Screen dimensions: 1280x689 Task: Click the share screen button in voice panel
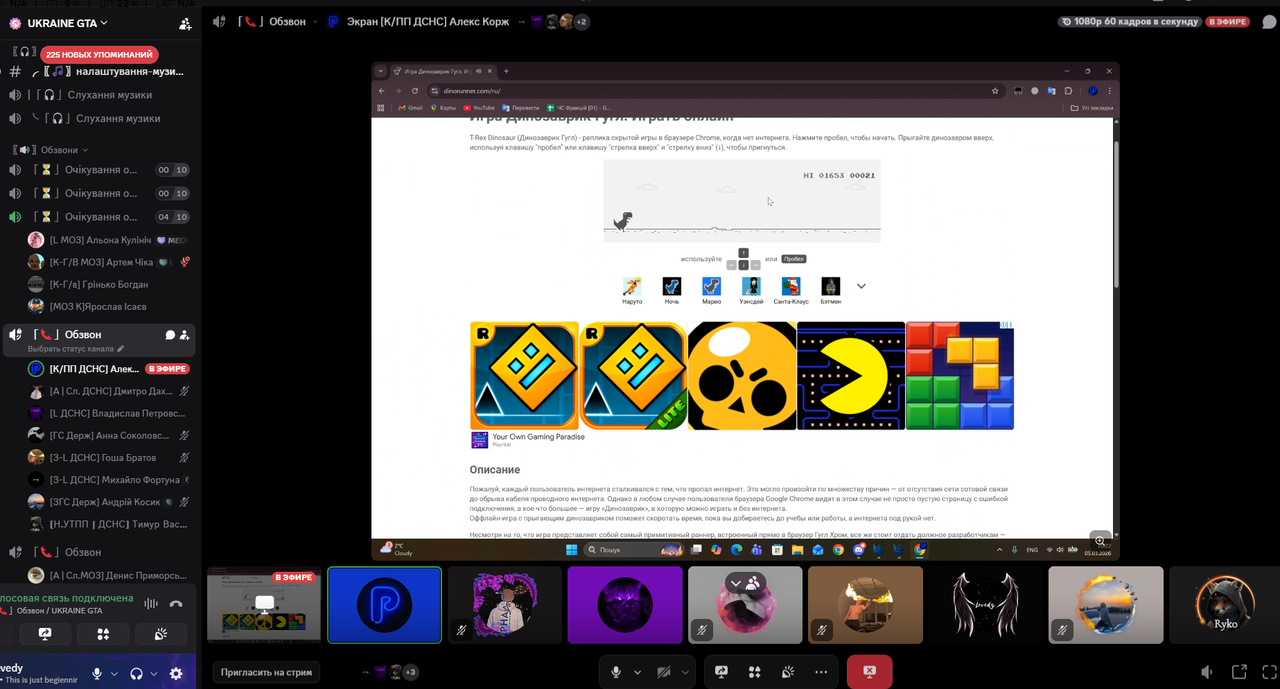tap(45, 634)
